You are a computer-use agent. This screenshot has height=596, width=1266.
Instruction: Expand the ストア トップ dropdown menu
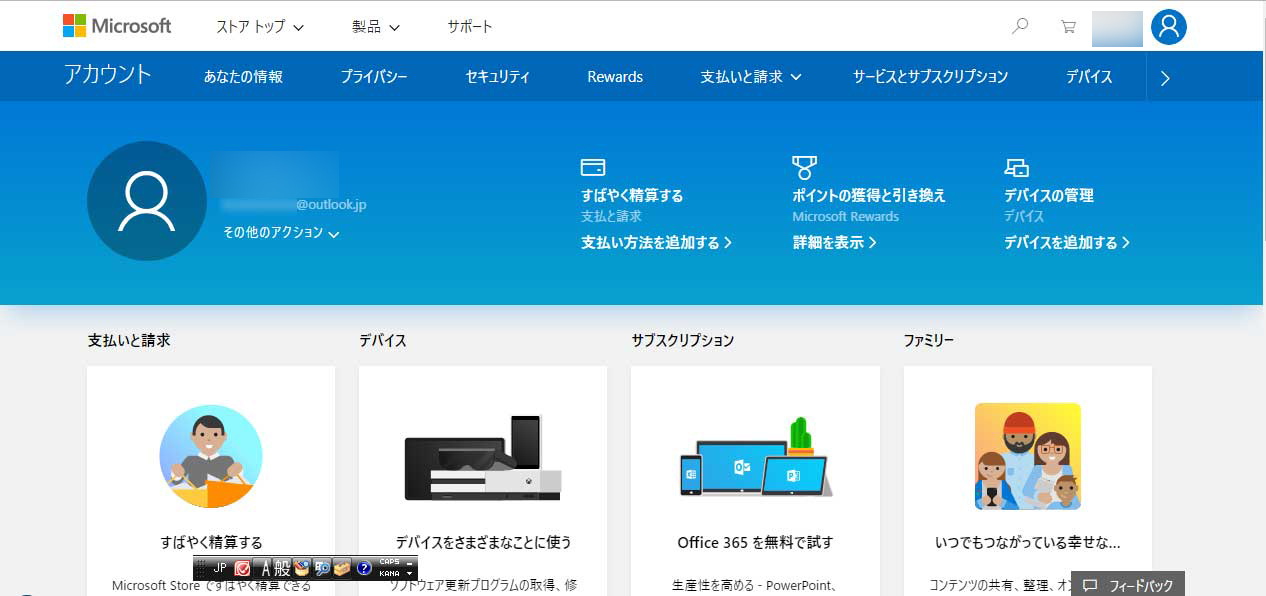(x=260, y=27)
